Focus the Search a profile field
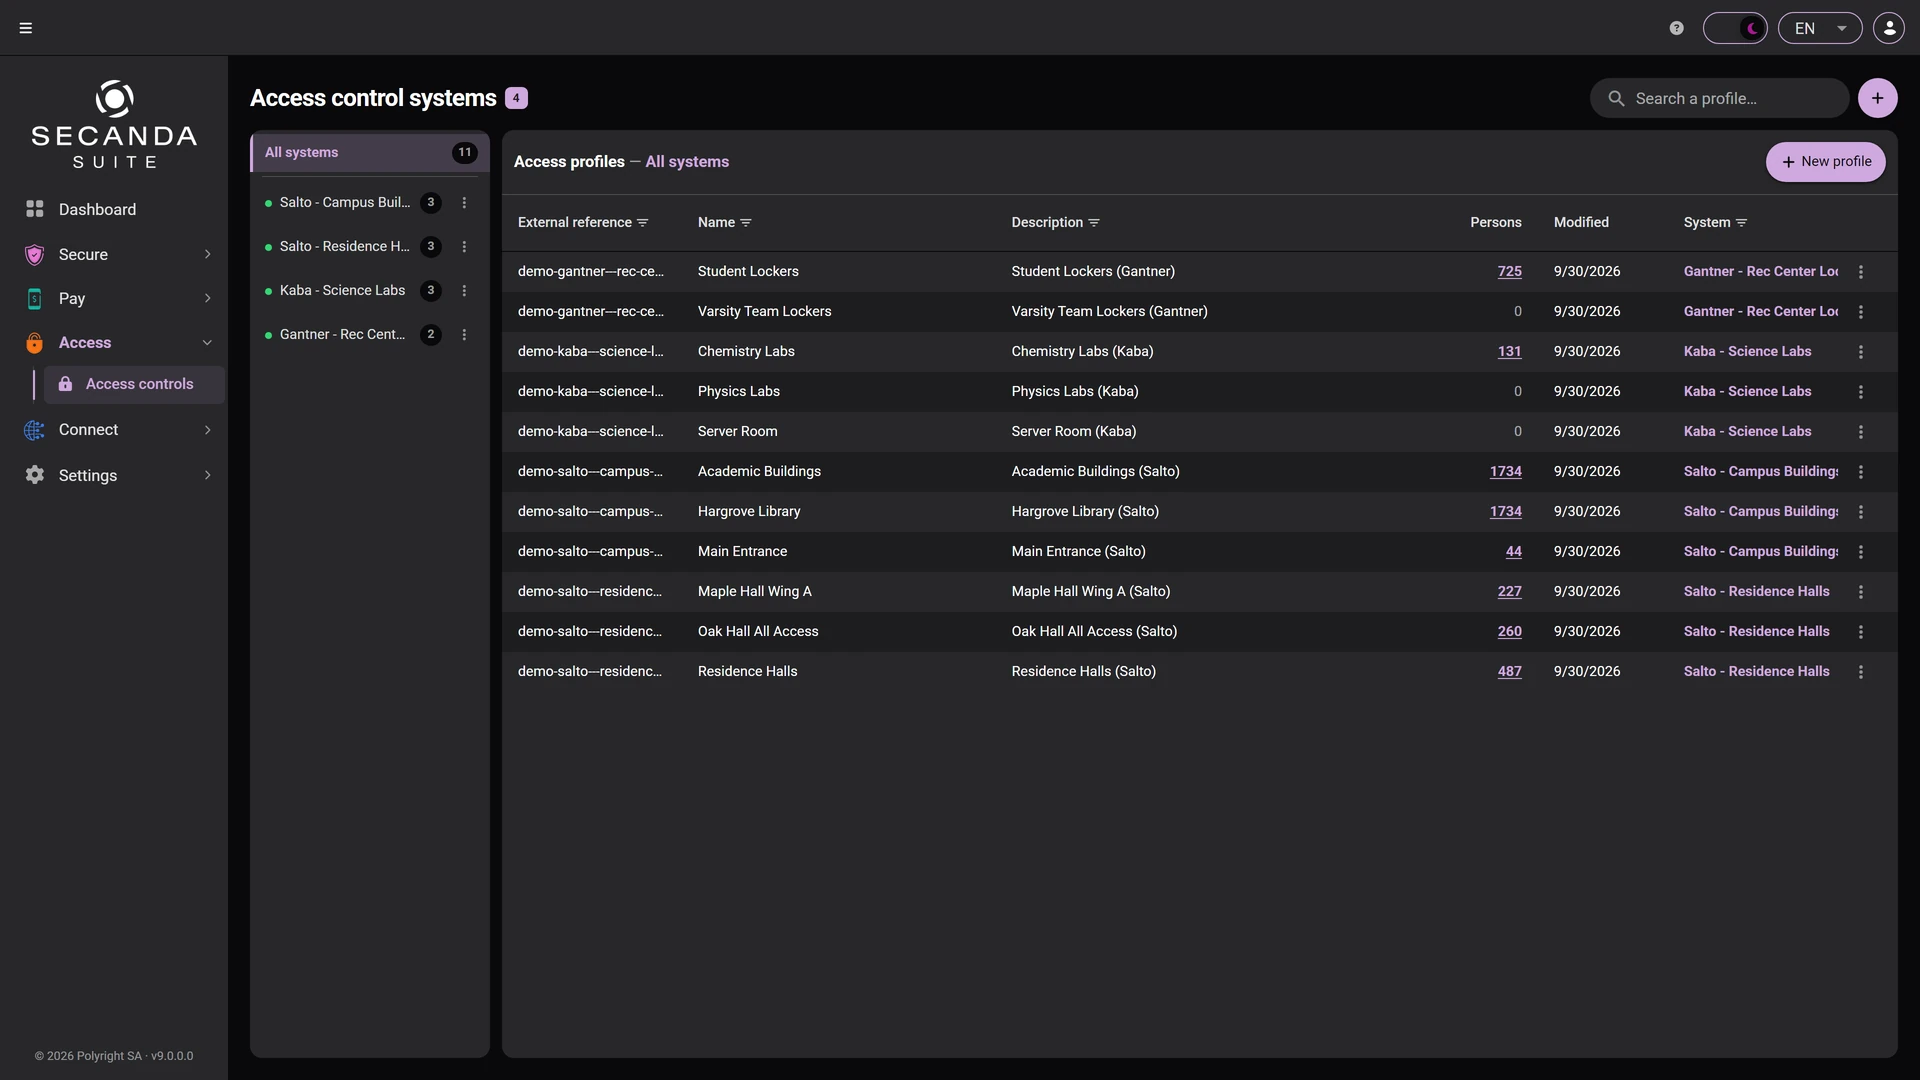This screenshot has width=1920, height=1080. [1719, 98]
